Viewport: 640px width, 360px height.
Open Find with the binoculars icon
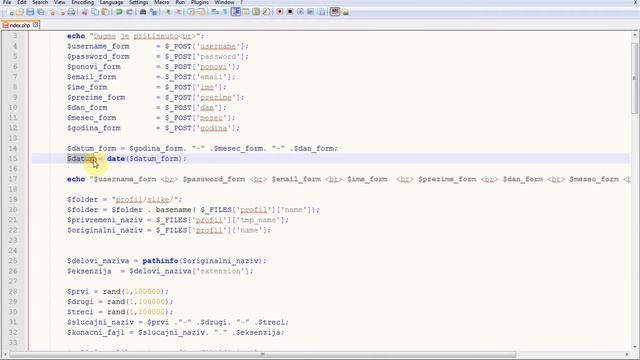143,12
